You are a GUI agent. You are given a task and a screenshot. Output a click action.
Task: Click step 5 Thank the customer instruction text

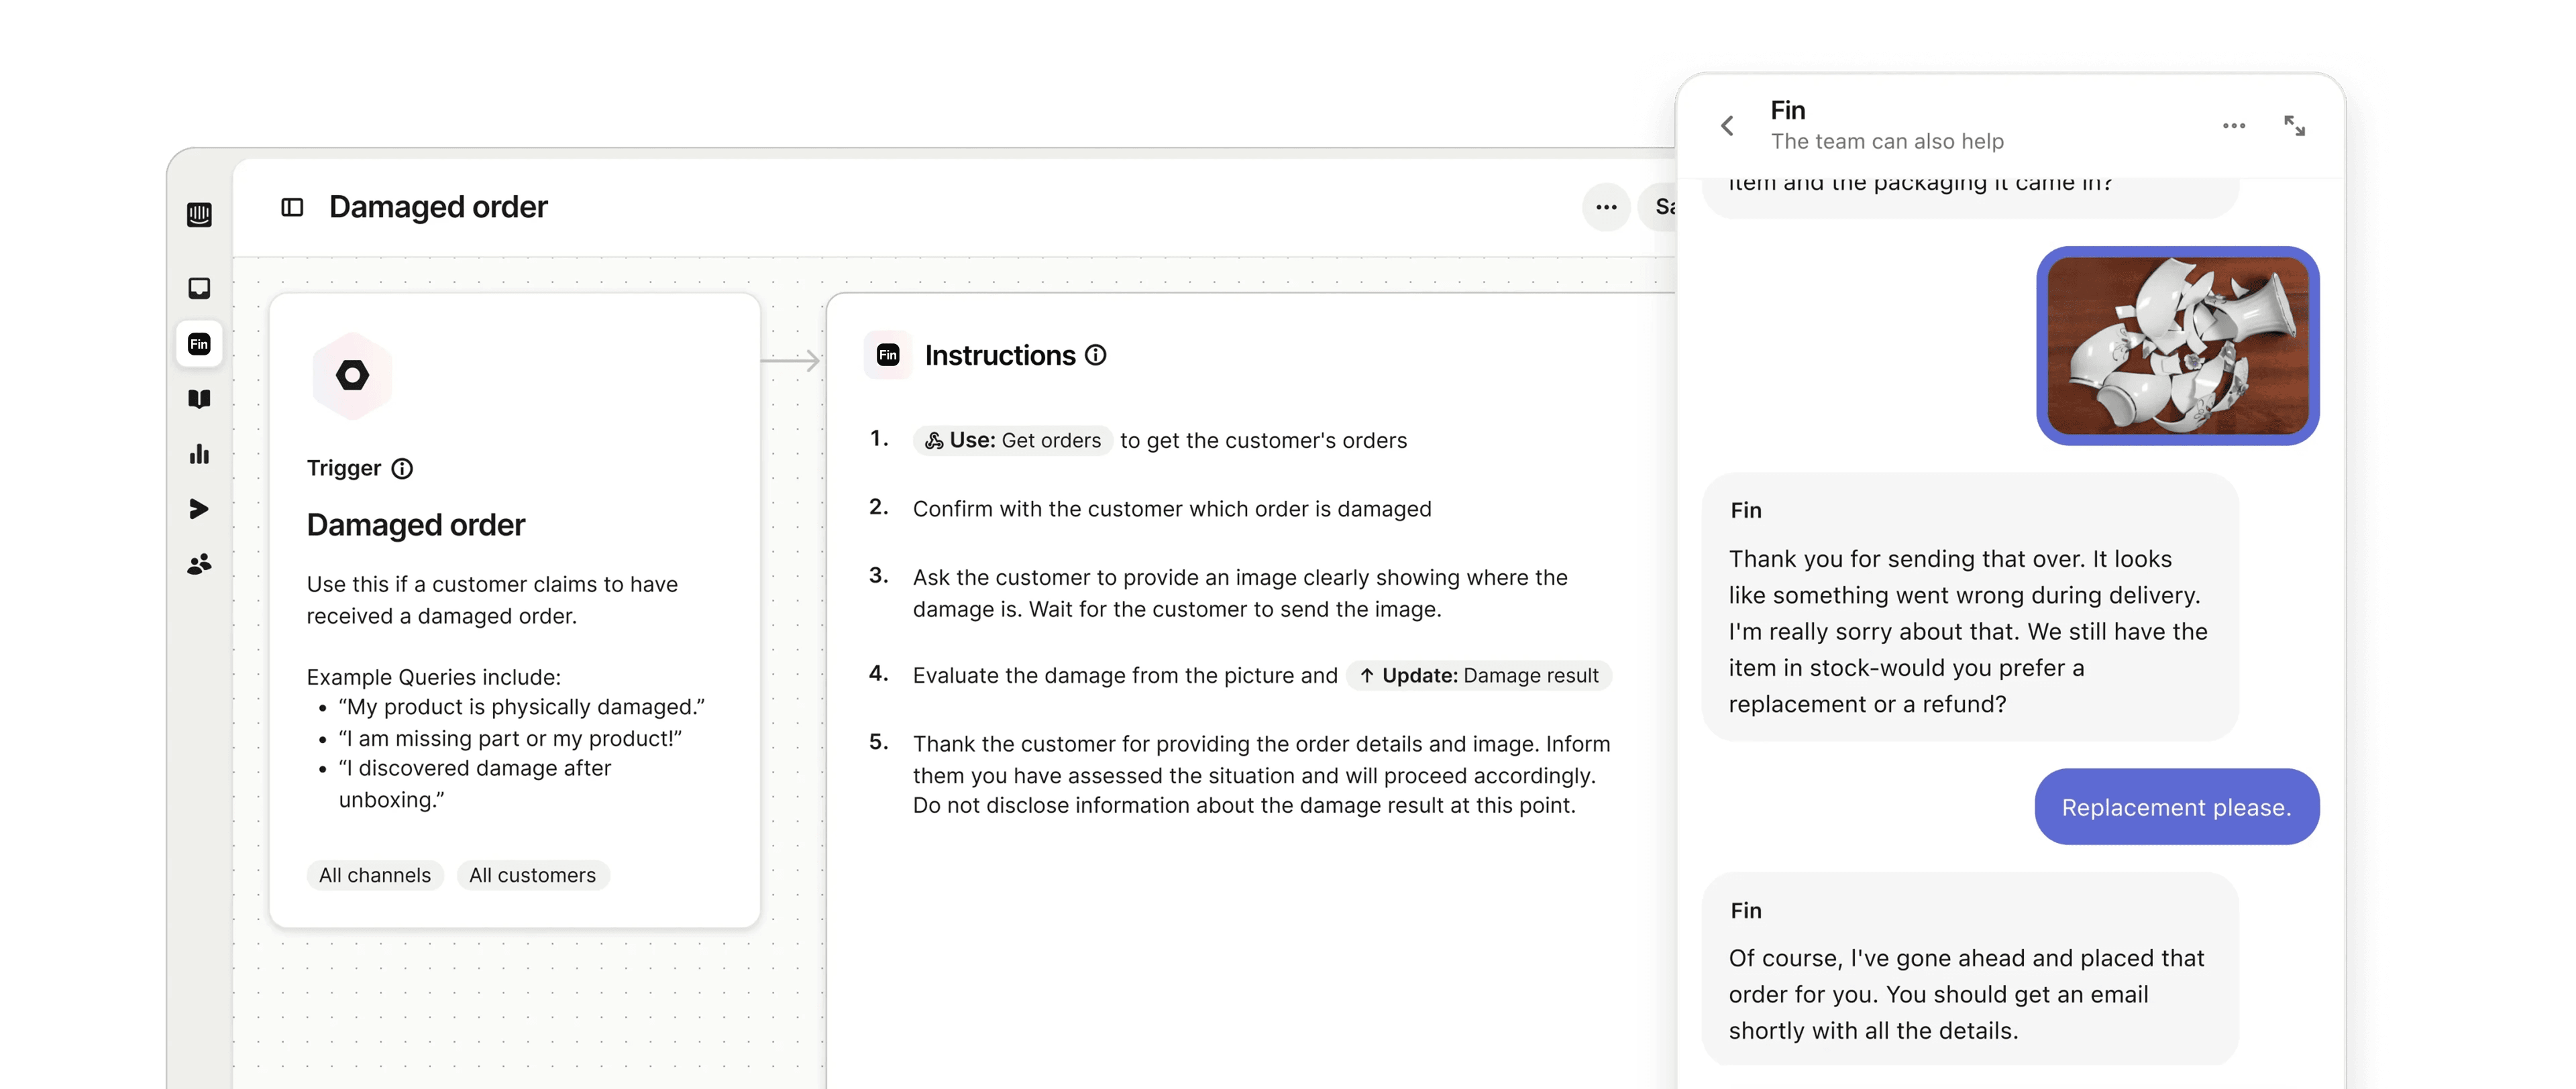point(1262,775)
